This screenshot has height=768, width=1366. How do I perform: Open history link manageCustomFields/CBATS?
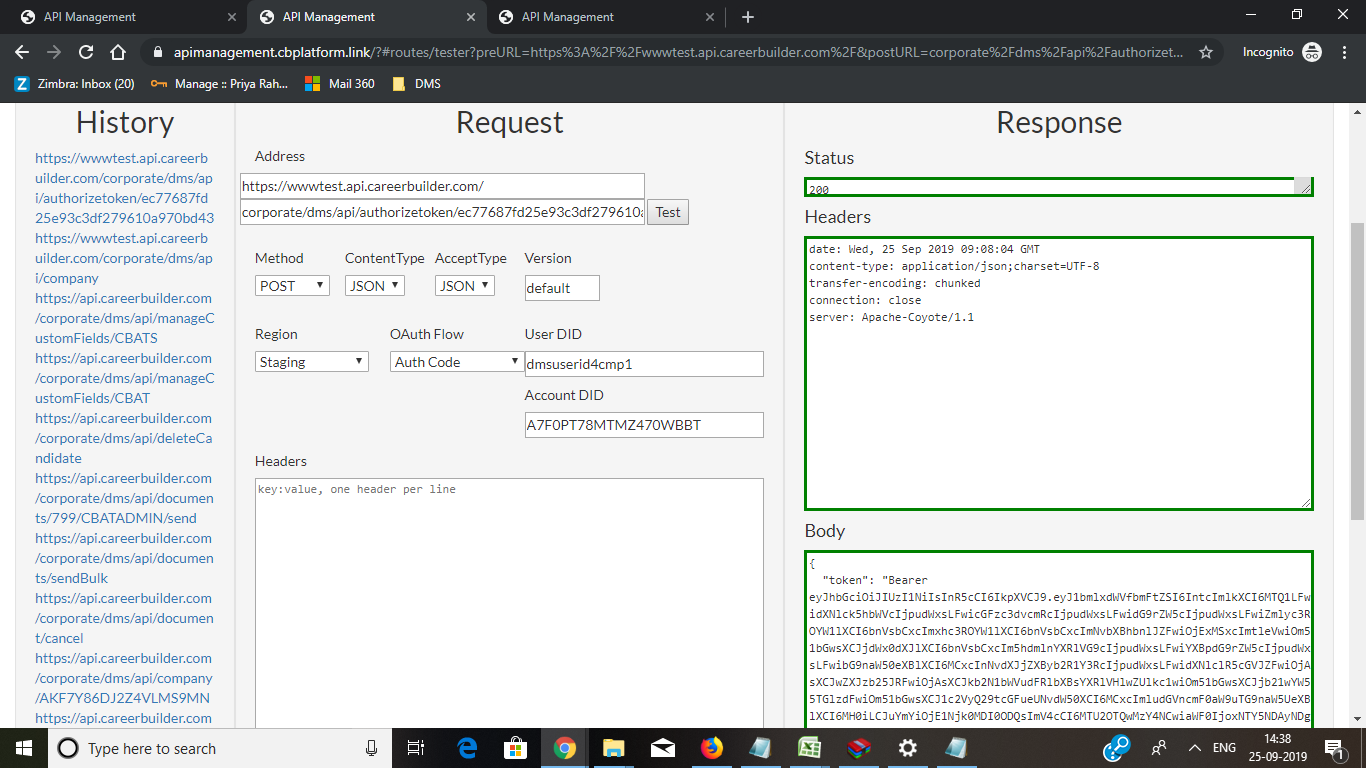[x=124, y=318]
